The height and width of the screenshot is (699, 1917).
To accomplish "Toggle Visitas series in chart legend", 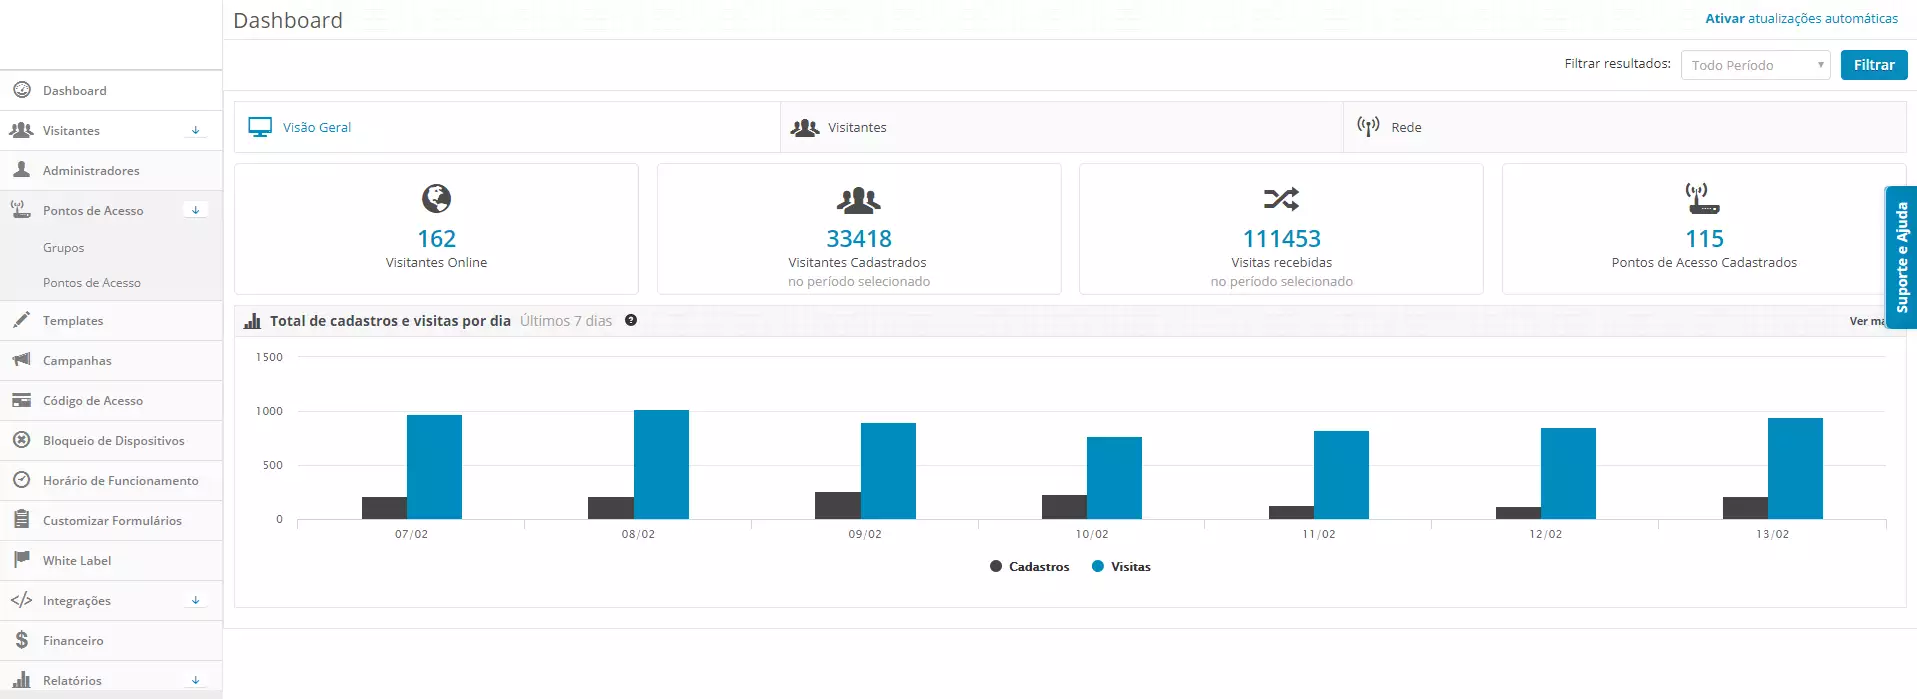I will point(1122,566).
